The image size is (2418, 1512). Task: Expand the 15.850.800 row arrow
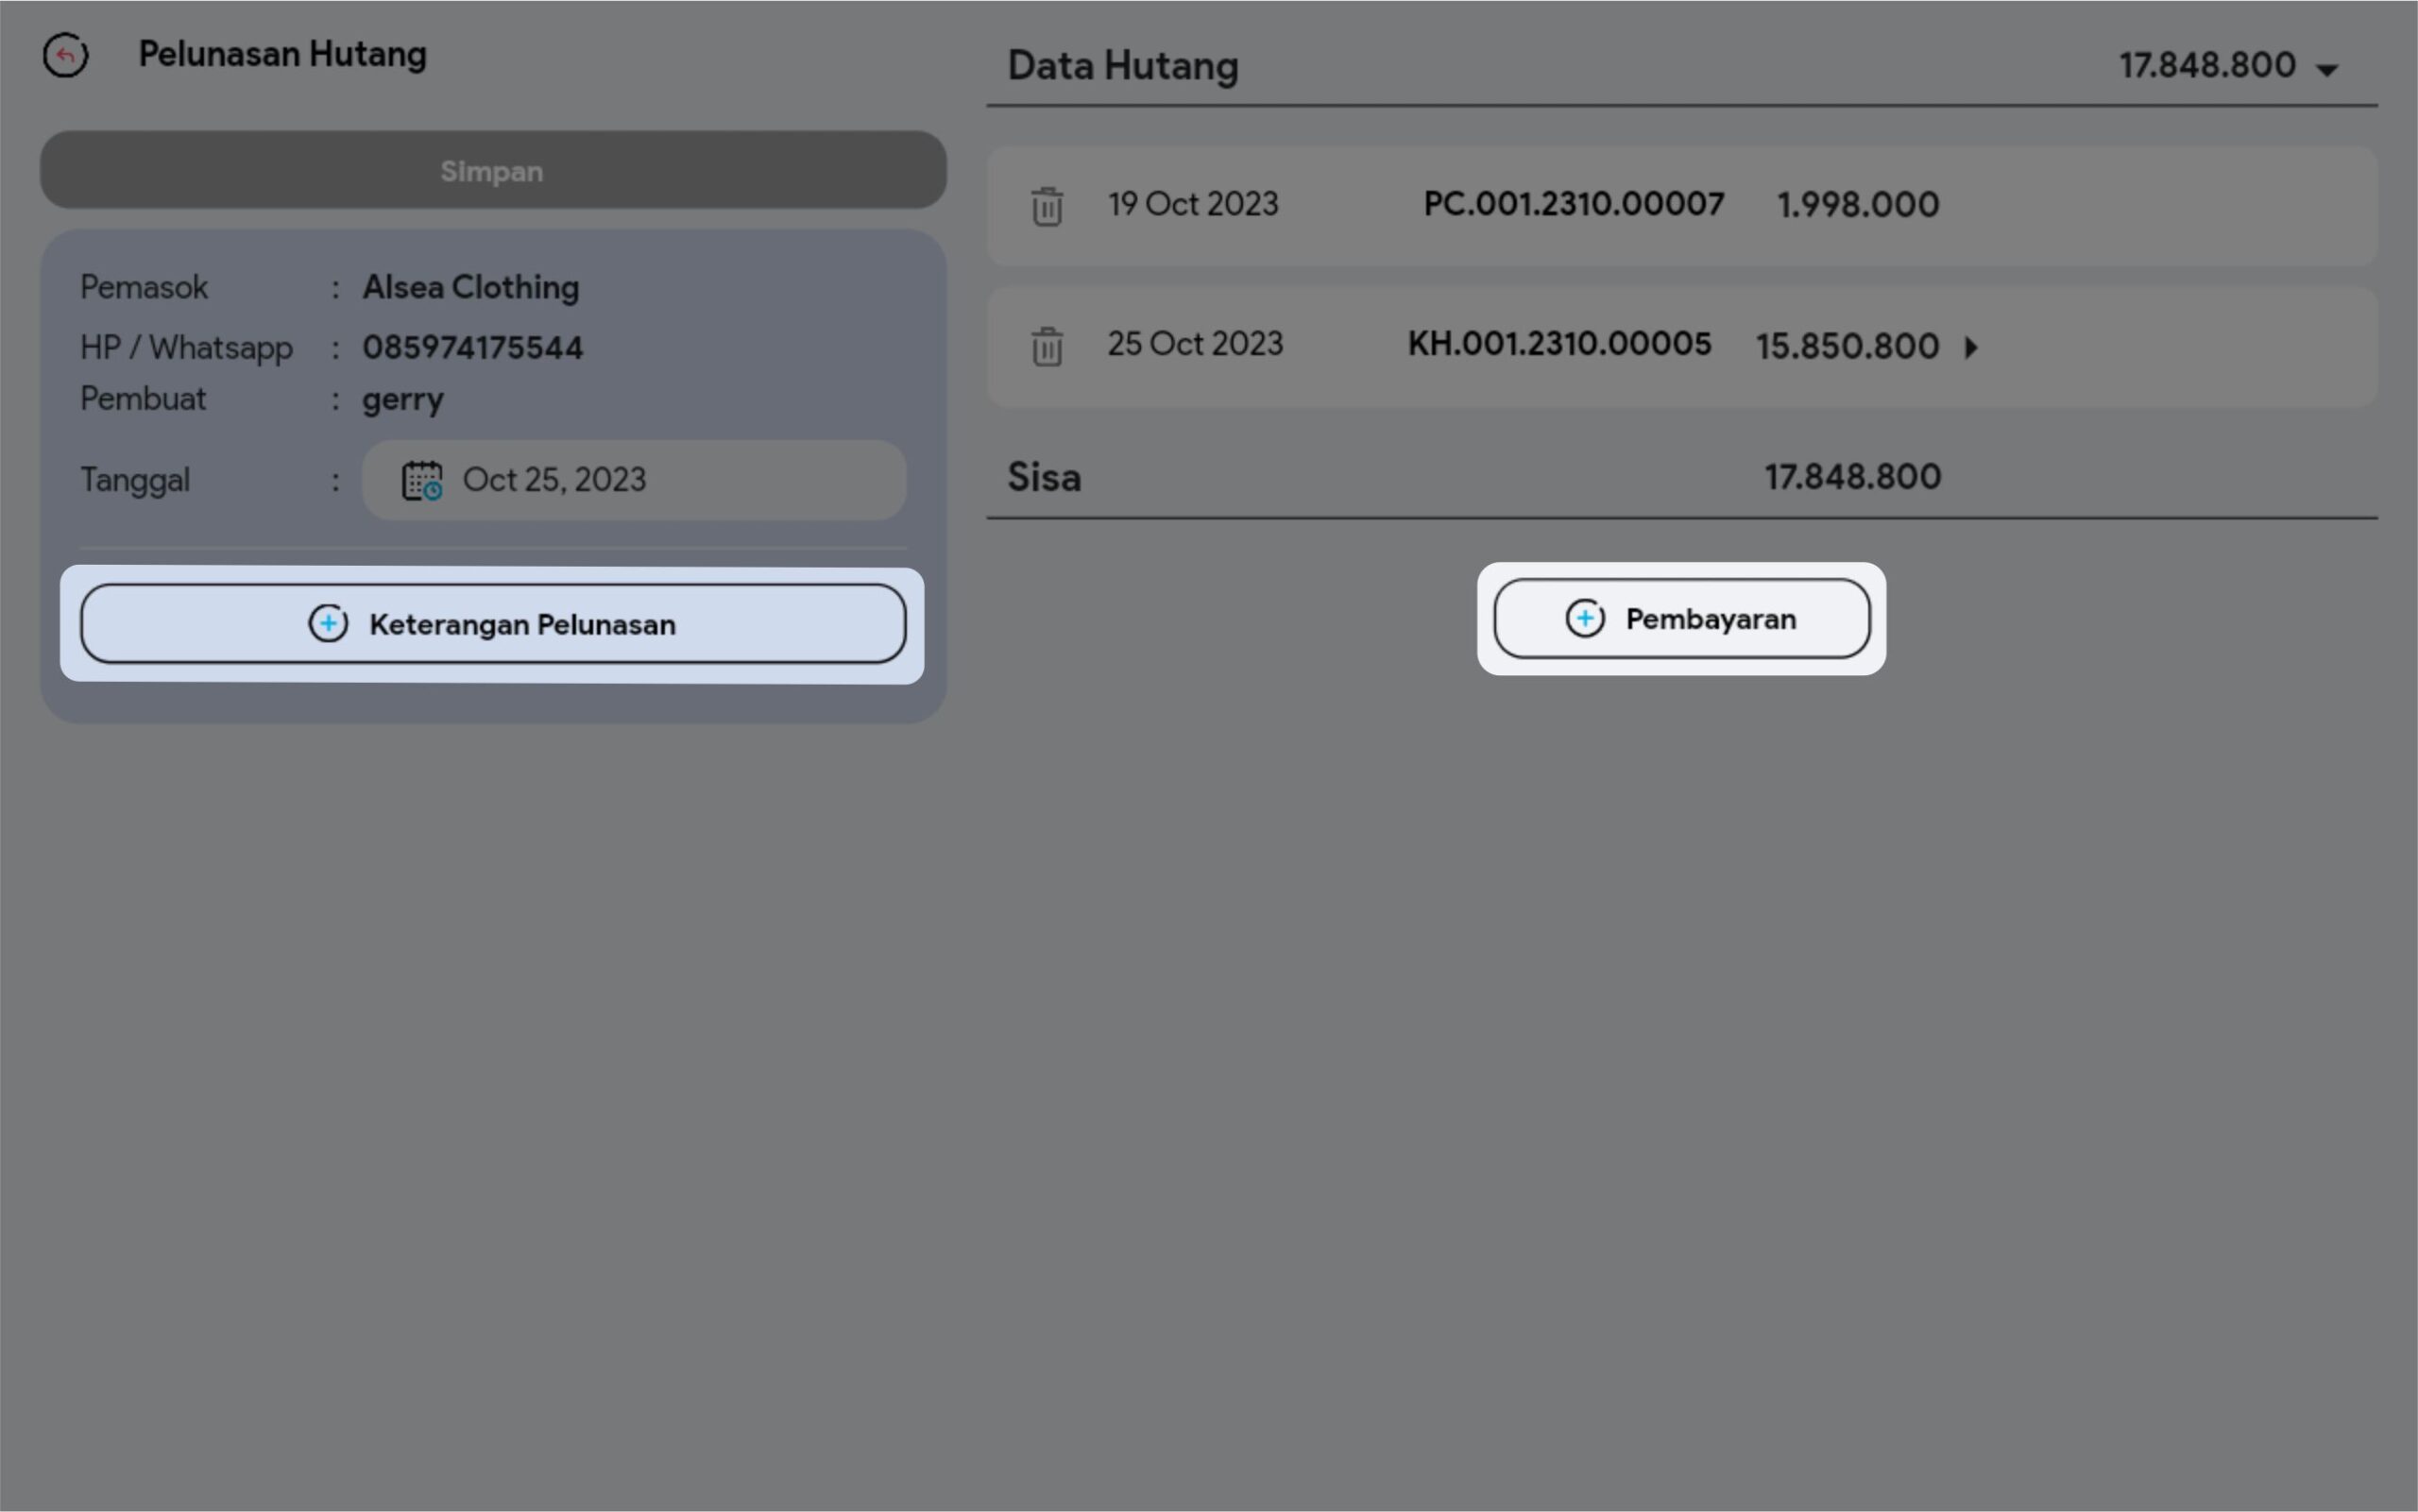1971,347
